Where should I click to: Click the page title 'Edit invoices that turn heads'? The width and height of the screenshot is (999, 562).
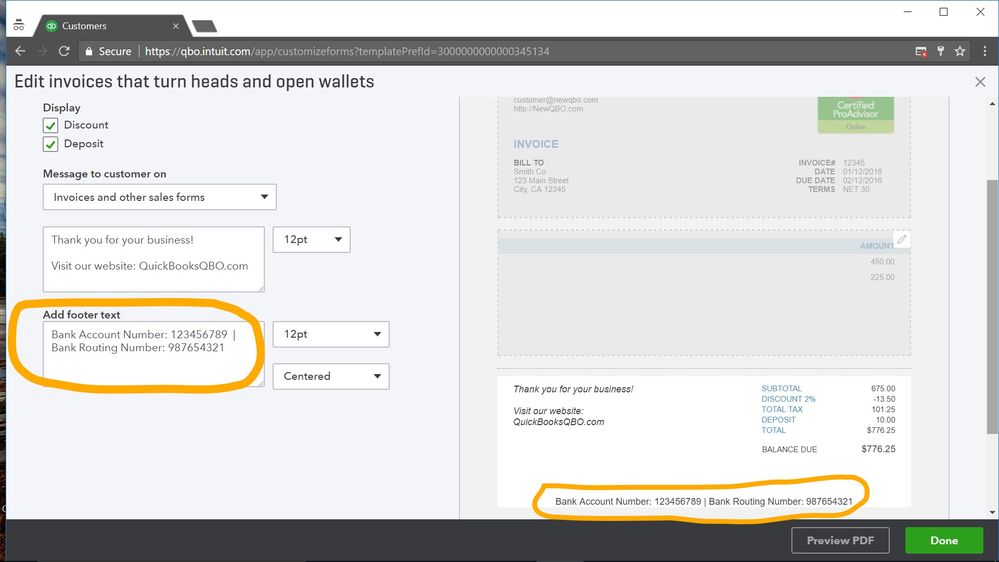(x=194, y=82)
